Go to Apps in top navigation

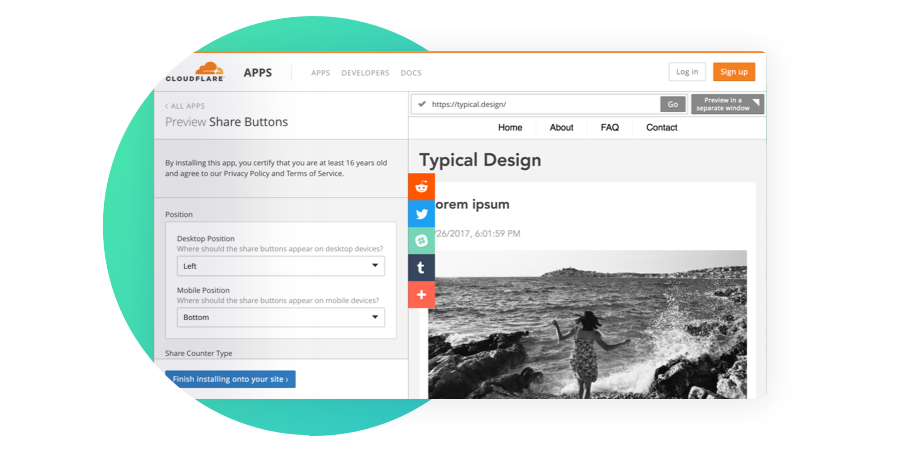tap(320, 73)
